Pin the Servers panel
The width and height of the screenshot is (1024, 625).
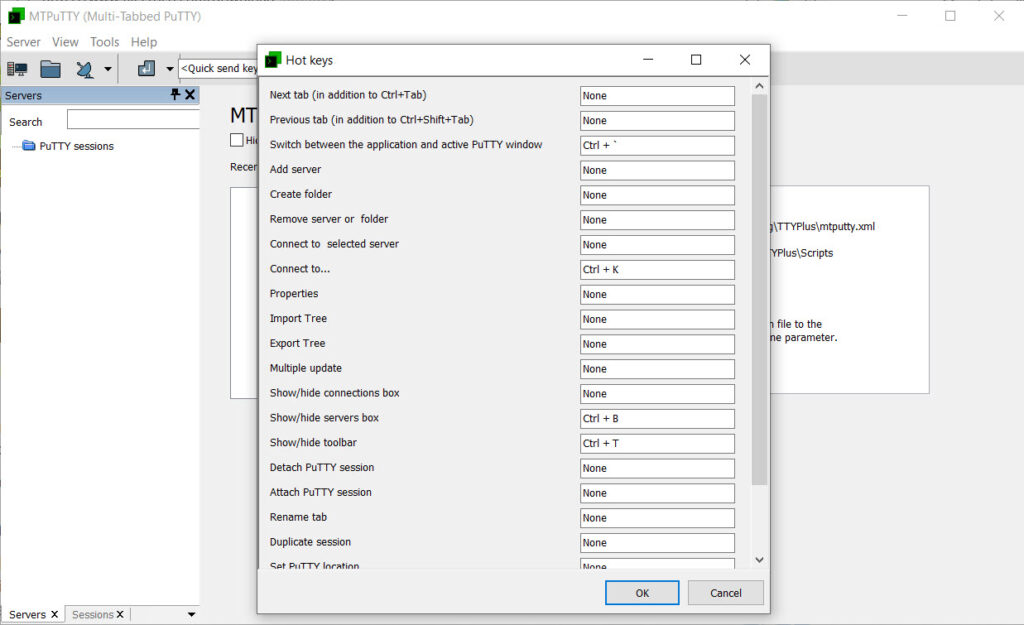(175, 95)
